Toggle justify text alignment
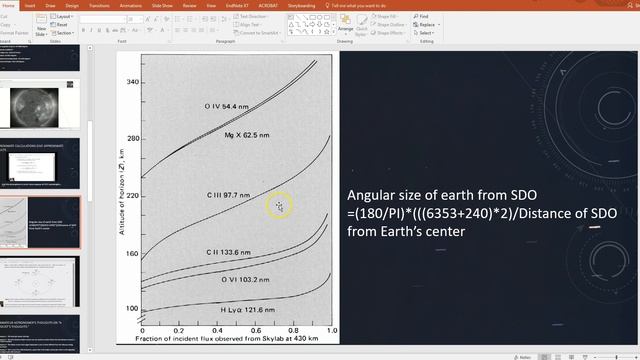 click(x=202, y=30)
